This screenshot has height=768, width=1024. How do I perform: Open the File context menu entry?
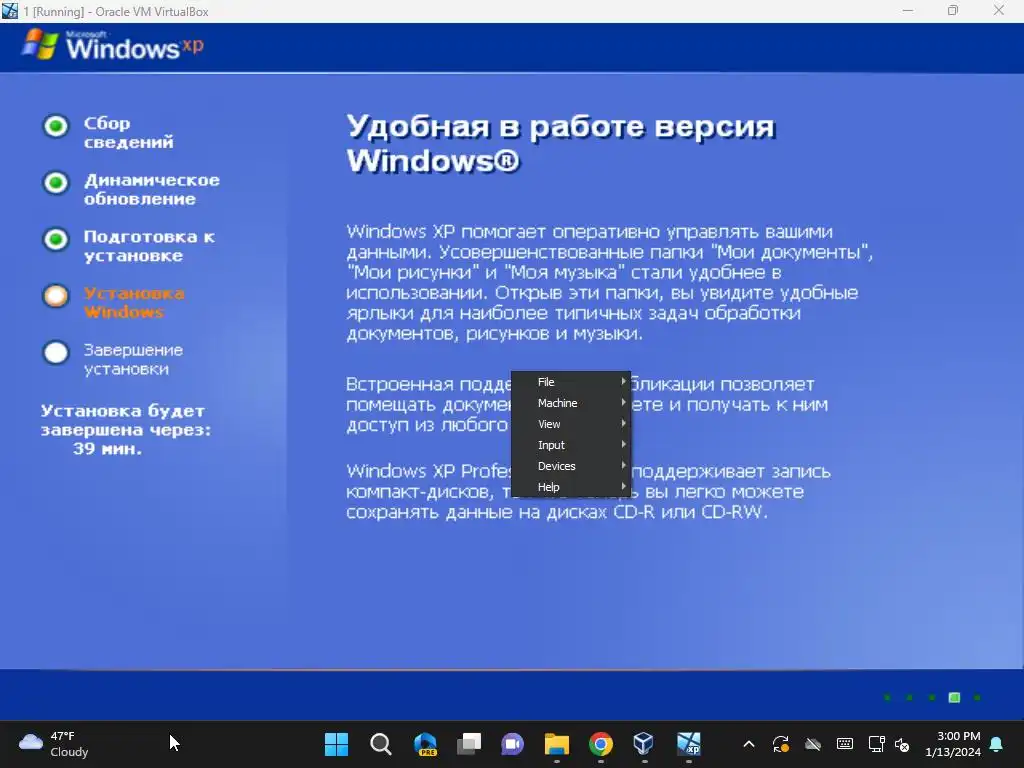coord(571,382)
